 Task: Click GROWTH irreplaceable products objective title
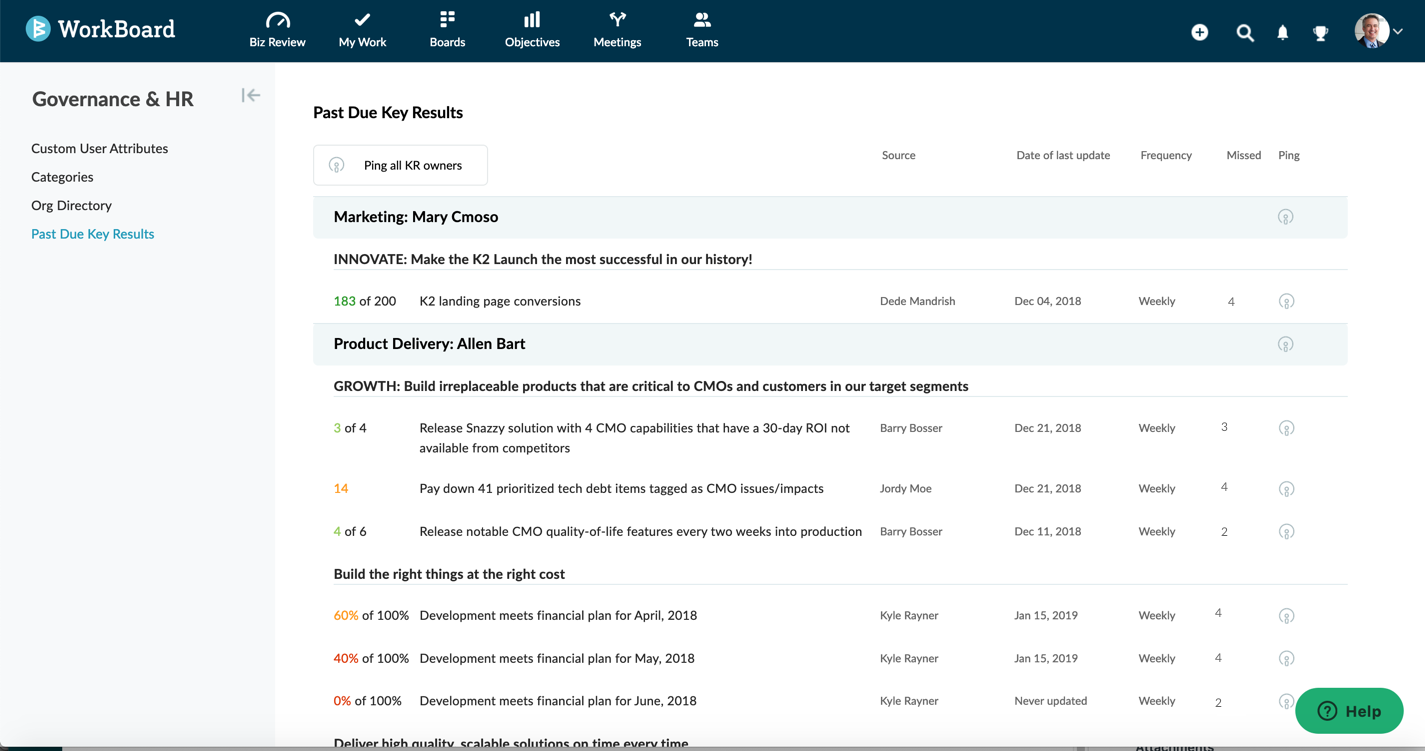coord(651,386)
